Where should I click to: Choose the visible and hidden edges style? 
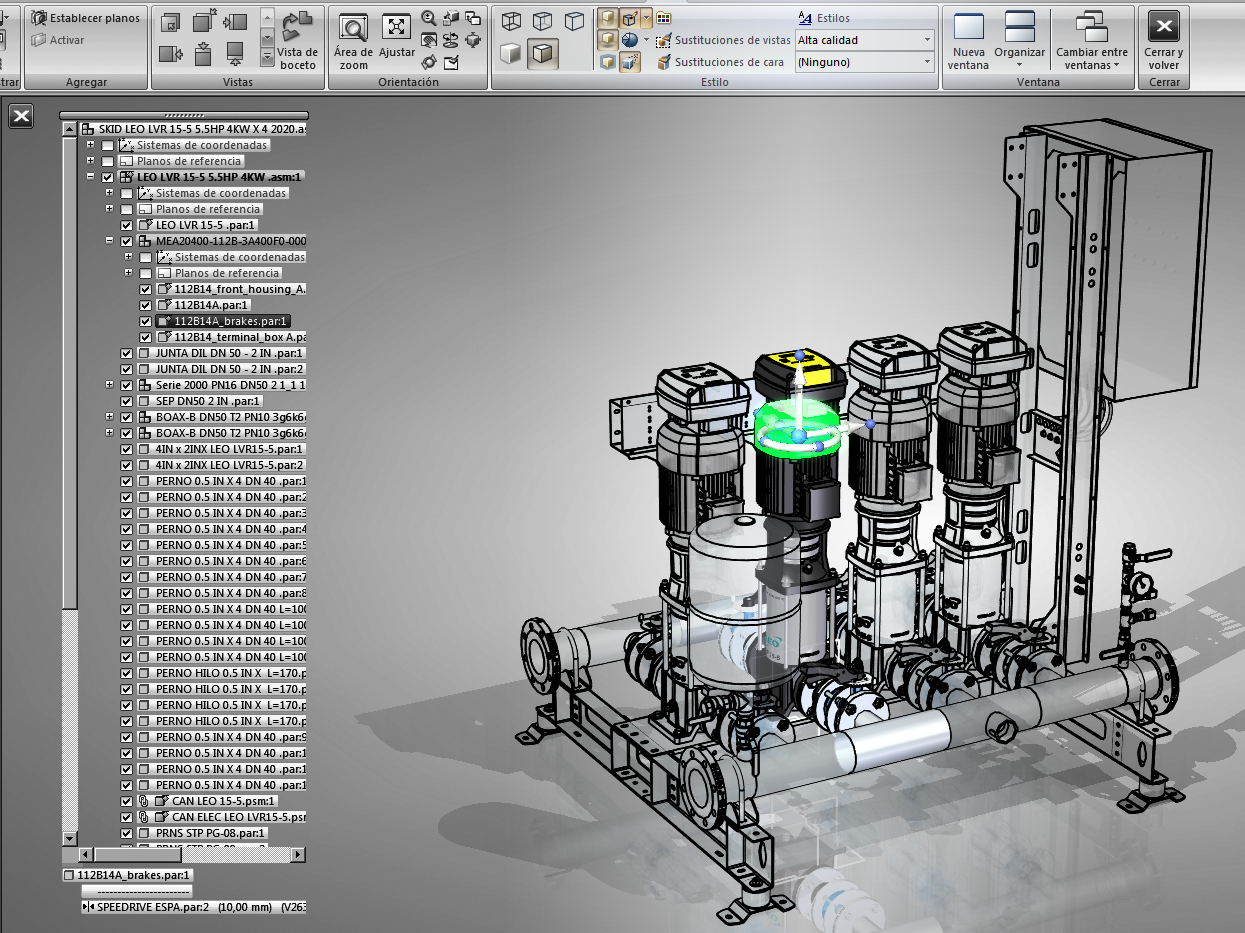pyautogui.click(x=543, y=21)
